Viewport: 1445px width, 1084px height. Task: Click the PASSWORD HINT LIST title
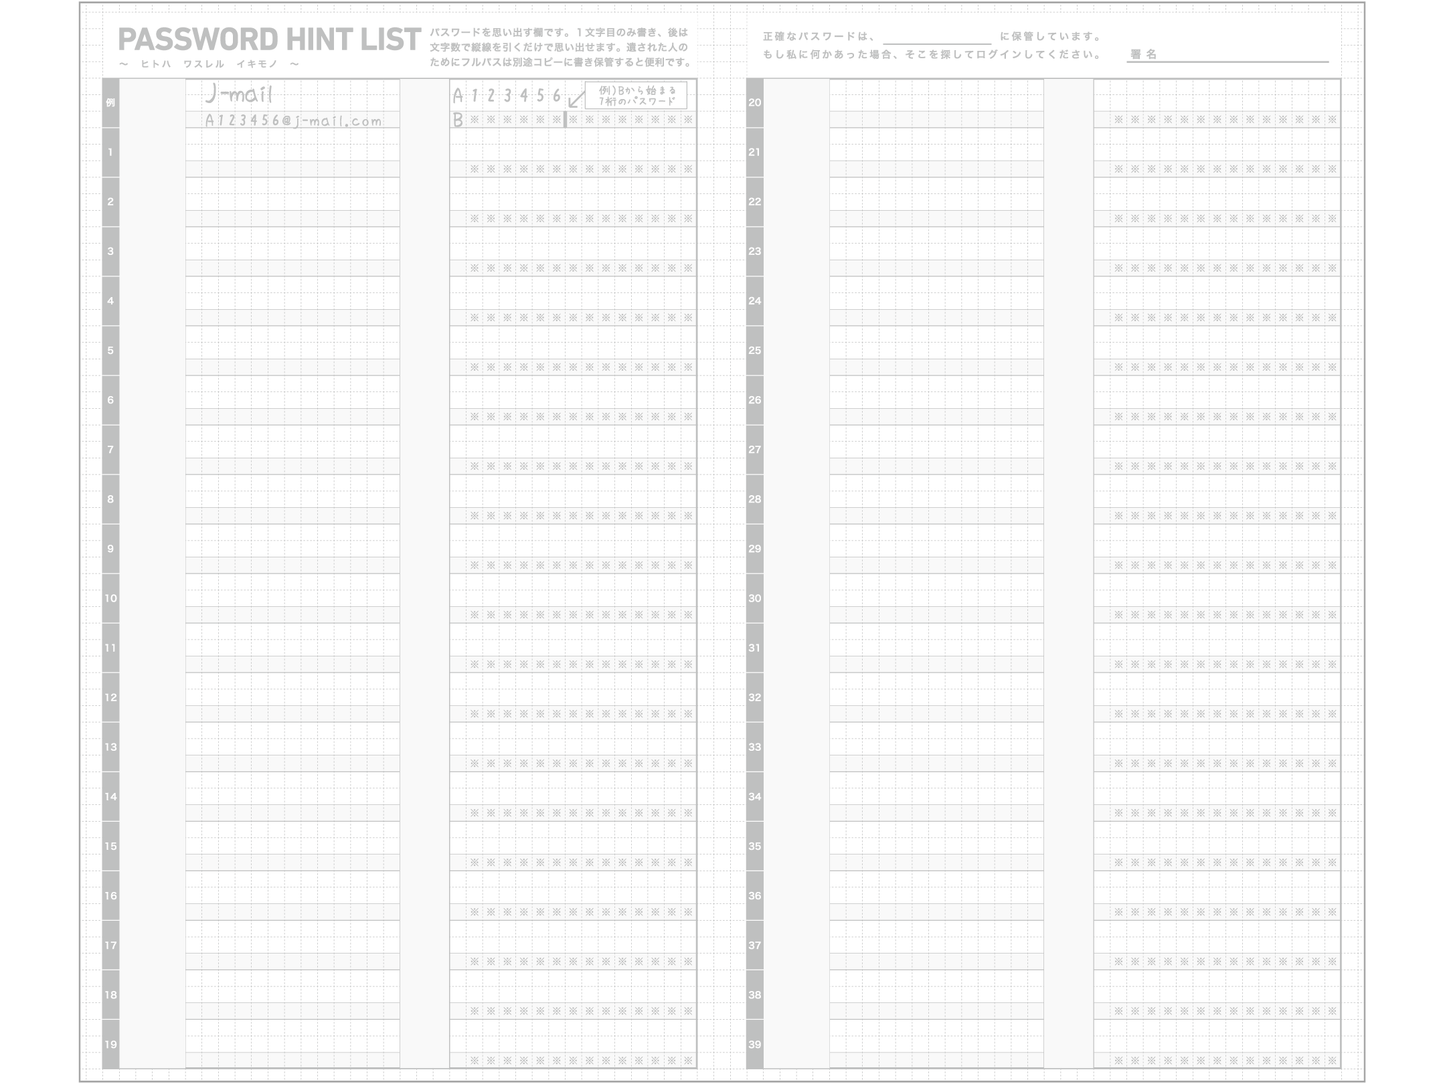click(x=269, y=39)
